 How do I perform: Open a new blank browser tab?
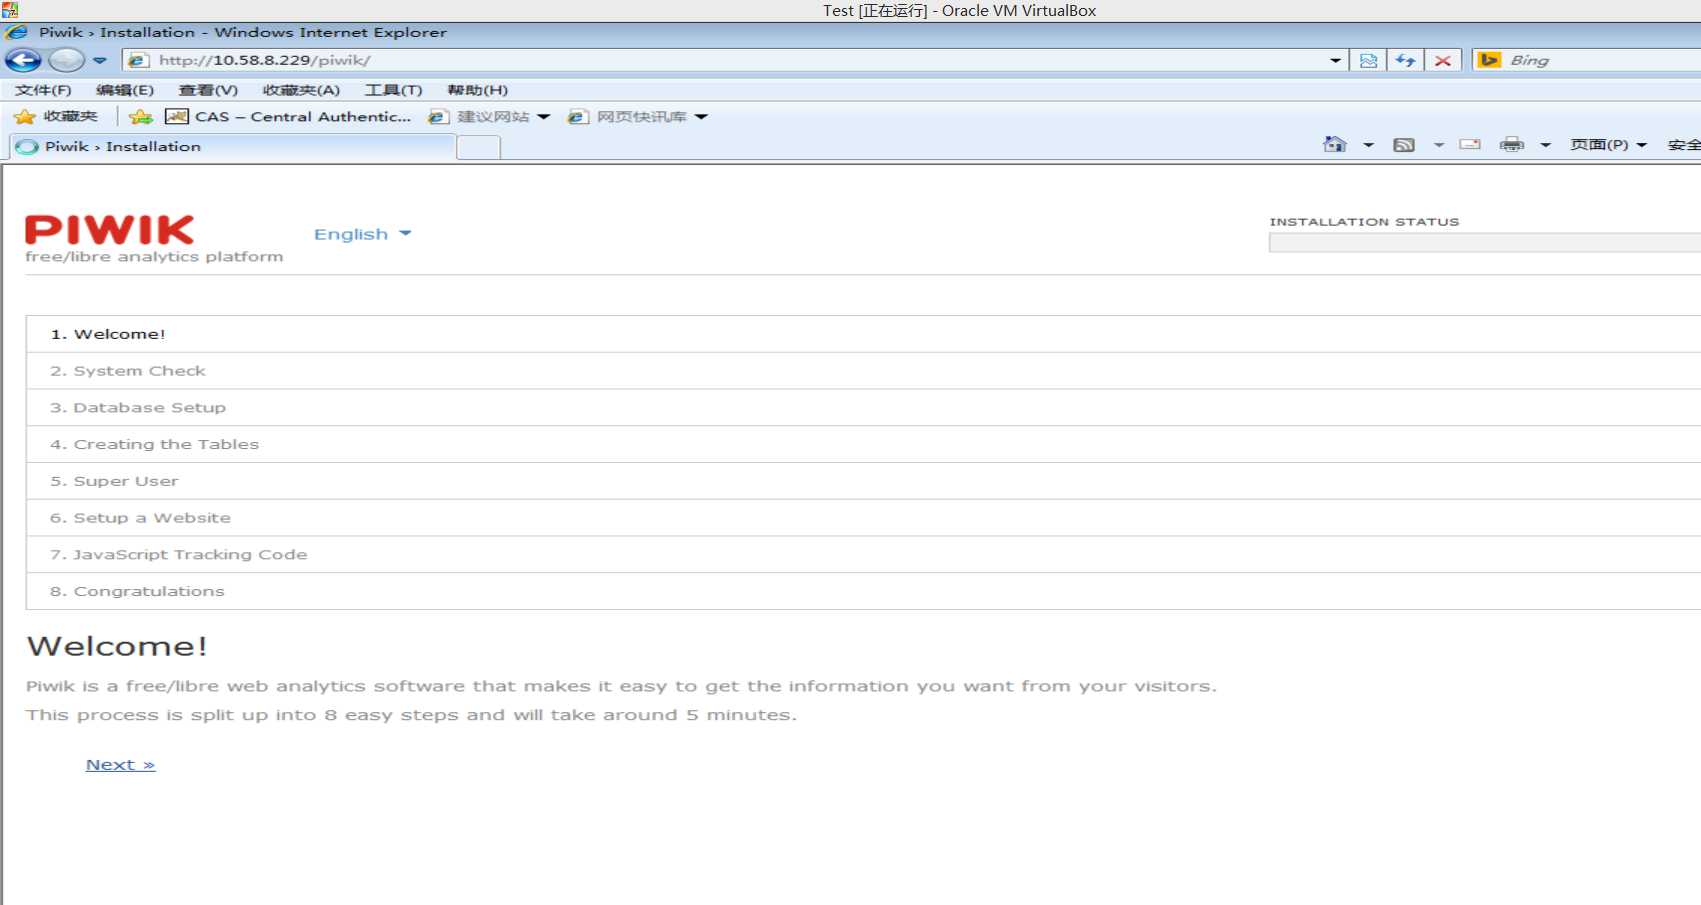pyautogui.click(x=478, y=148)
